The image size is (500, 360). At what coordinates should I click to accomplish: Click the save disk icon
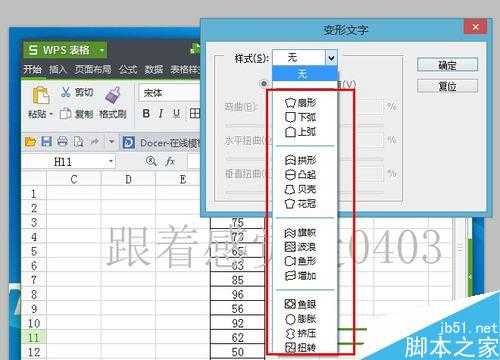tap(46, 142)
